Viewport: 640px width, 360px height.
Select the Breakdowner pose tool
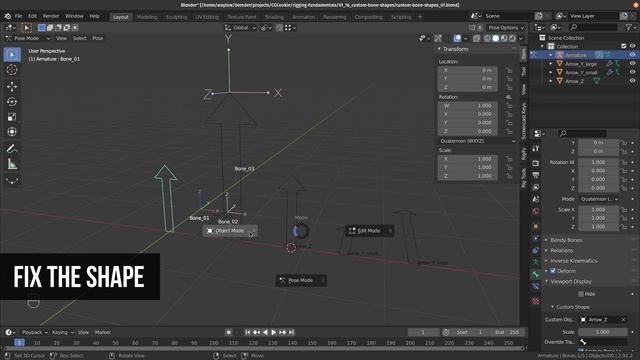point(12,180)
